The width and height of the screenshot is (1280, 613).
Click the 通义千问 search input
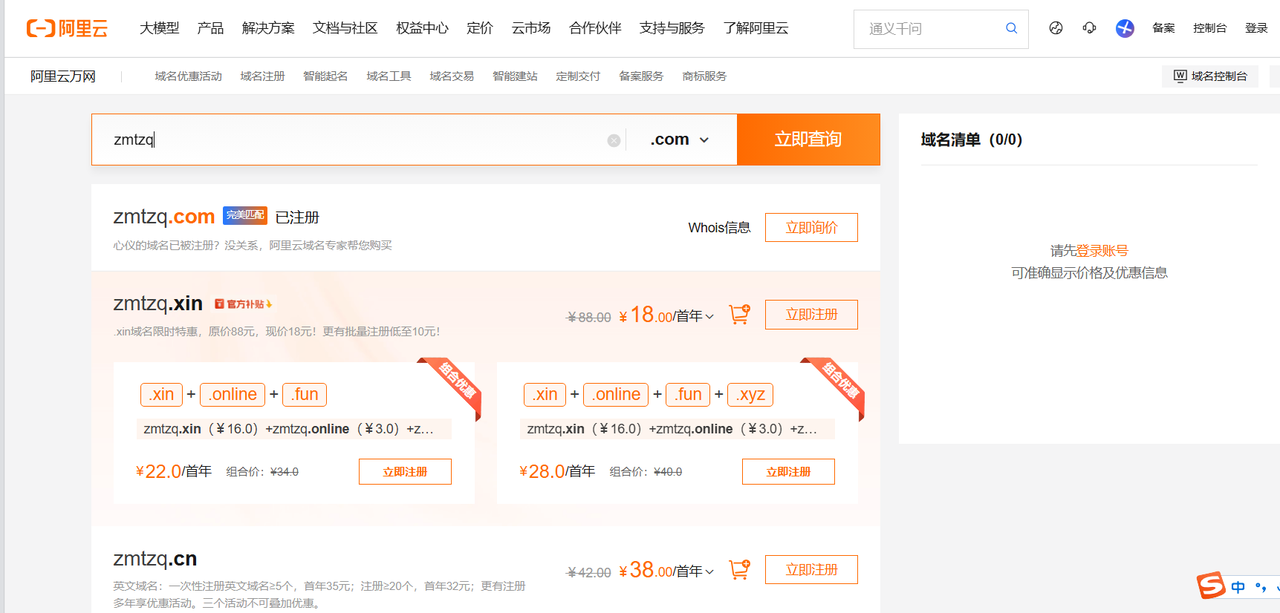pos(930,29)
